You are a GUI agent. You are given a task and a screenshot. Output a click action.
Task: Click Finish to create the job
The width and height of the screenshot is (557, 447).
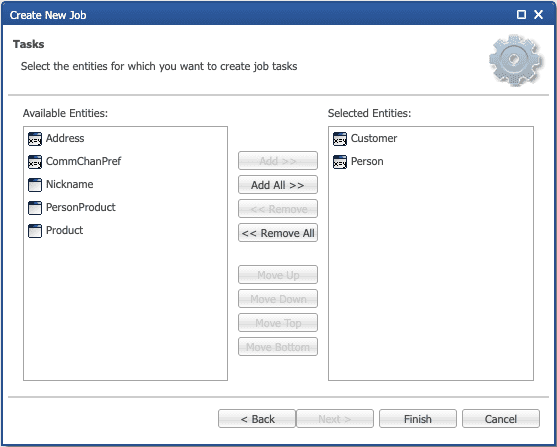[x=418, y=419]
